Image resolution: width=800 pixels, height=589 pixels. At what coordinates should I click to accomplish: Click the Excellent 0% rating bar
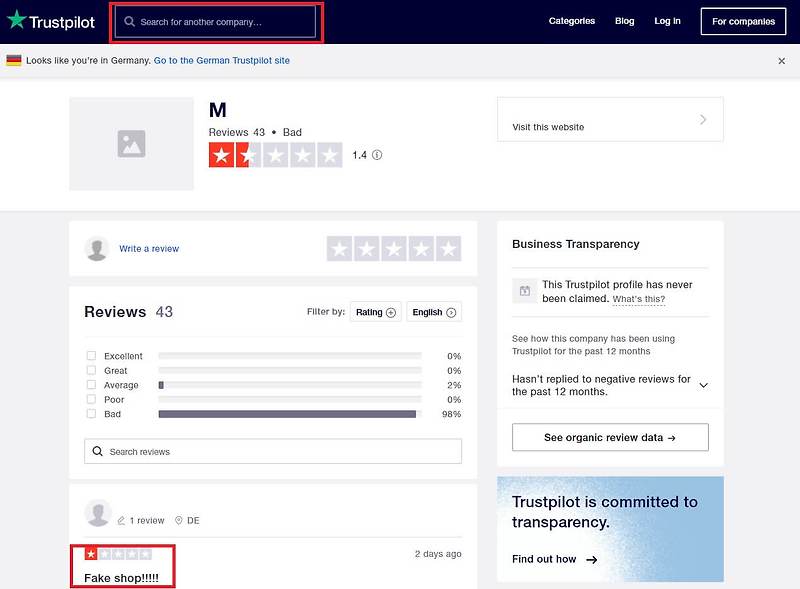(290, 356)
